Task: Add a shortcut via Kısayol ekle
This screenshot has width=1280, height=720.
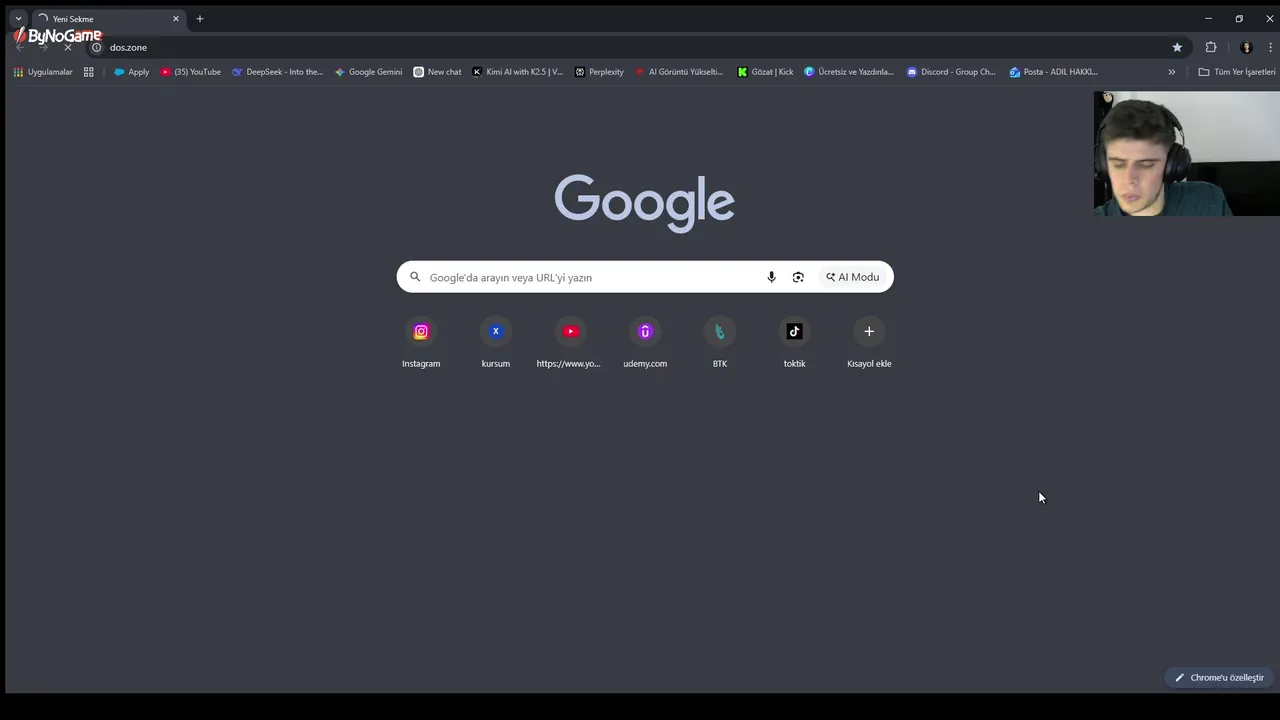Action: (x=869, y=342)
